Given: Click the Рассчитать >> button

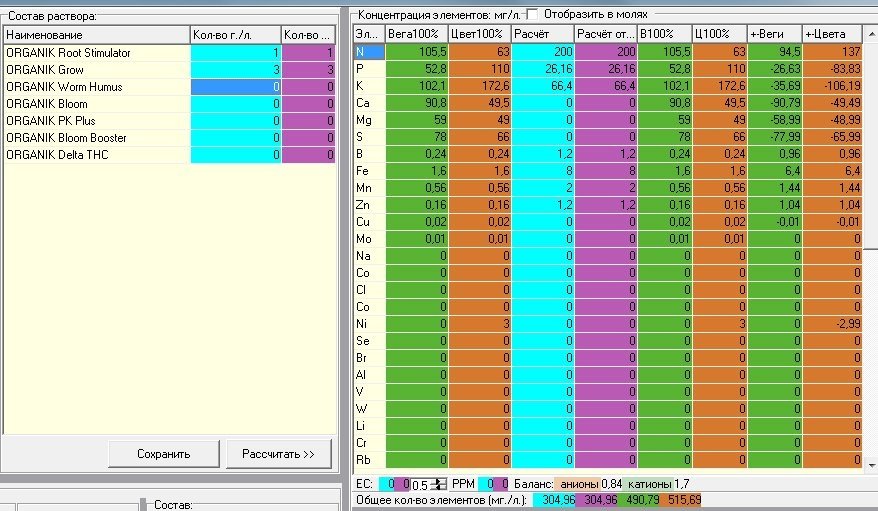Looking at the screenshot, I should tap(278, 454).
